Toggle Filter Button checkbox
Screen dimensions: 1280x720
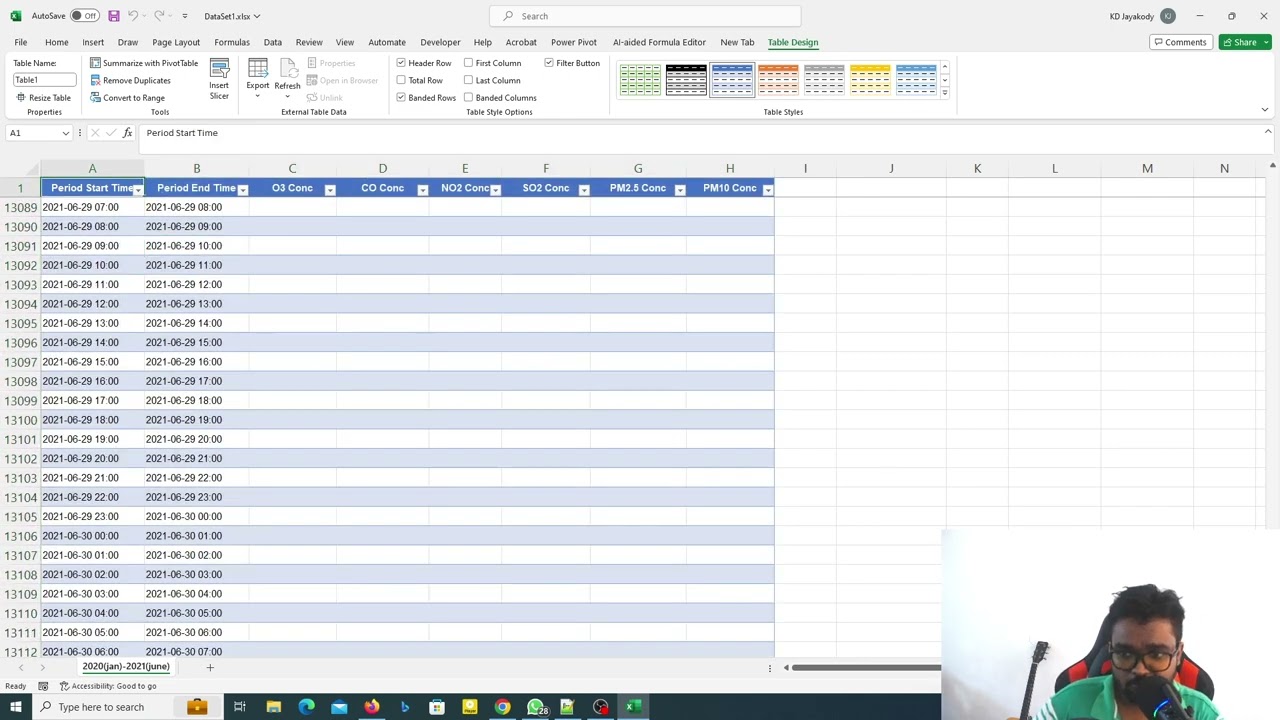pyautogui.click(x=549, y=63)
